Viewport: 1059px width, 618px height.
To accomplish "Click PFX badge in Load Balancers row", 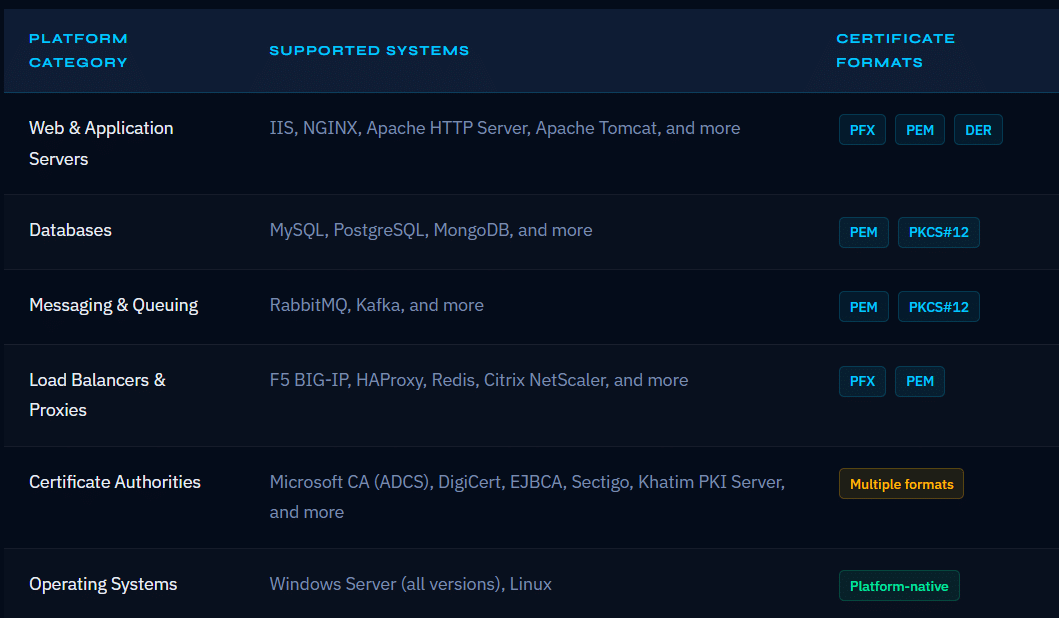I will (862, 382).
